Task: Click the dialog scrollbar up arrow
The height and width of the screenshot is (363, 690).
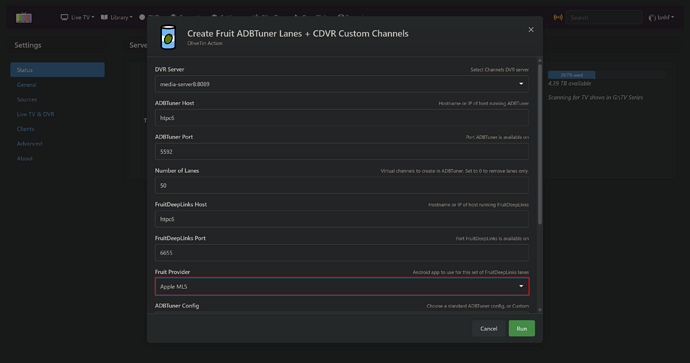Action: tap(540, 60)
